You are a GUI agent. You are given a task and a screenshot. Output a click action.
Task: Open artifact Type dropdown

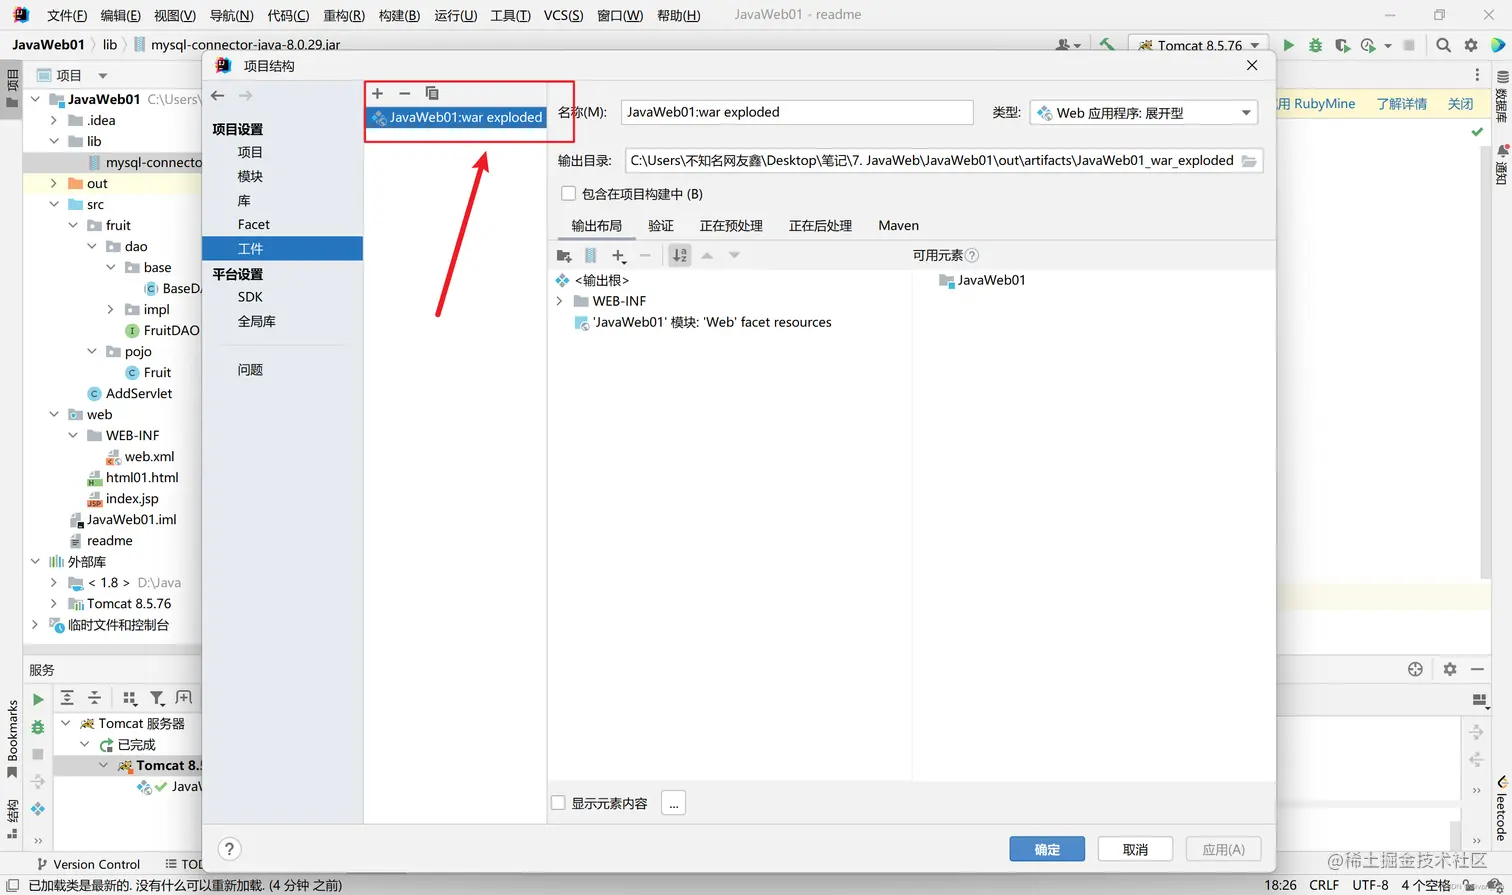click(x=1144, y=113)
